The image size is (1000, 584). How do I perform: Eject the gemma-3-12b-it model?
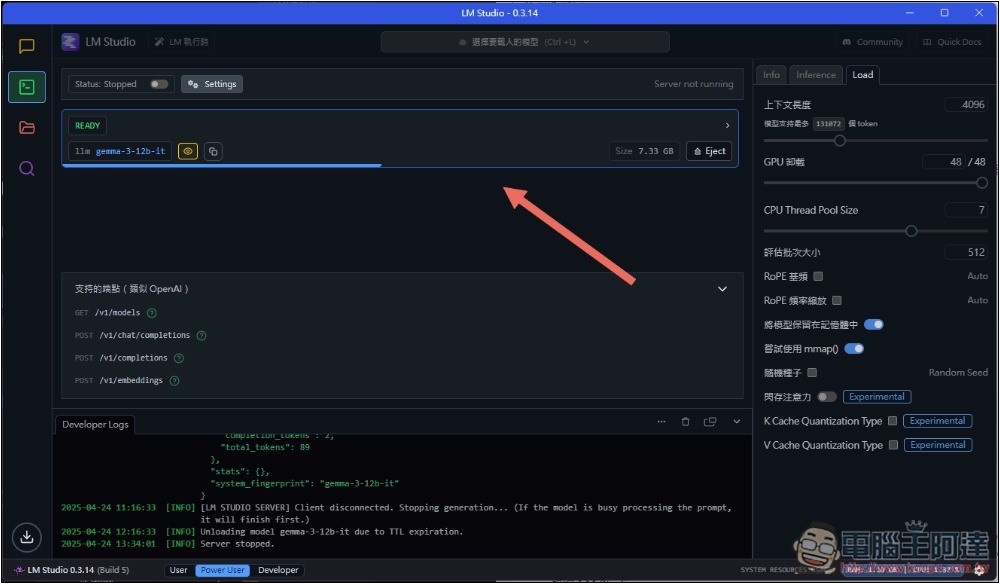[x=709, y=151]
